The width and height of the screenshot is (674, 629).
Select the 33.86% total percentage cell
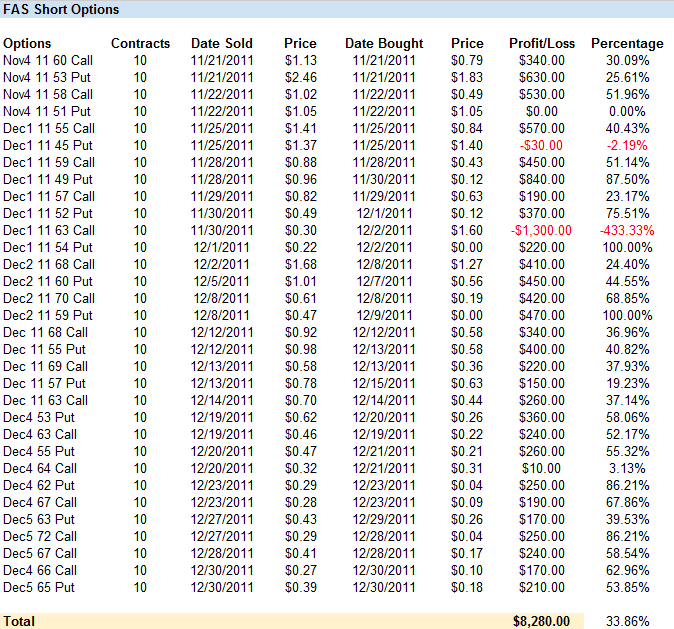pyautogui.click(x=627, y=621)
